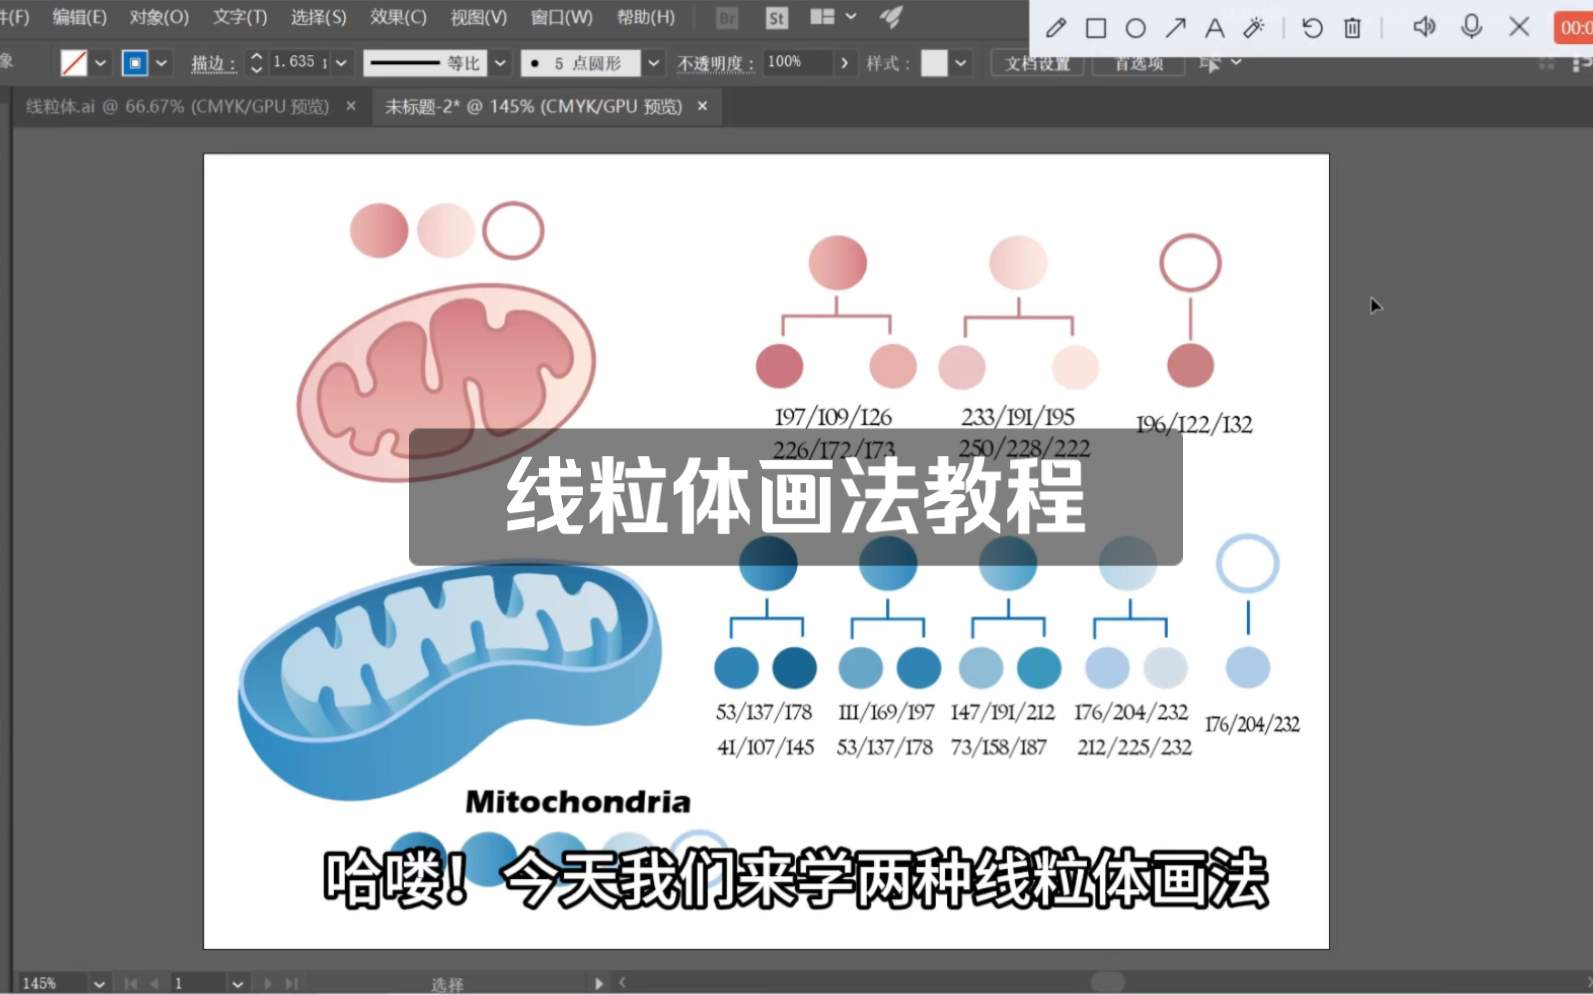
Task: Open the 窗口(W) menu
Action: pos(561,17)
